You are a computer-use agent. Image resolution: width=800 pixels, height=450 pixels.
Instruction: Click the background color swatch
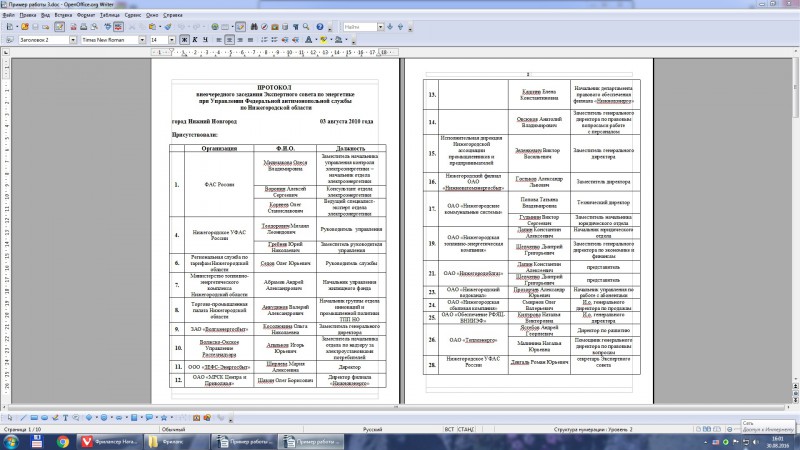338,40
